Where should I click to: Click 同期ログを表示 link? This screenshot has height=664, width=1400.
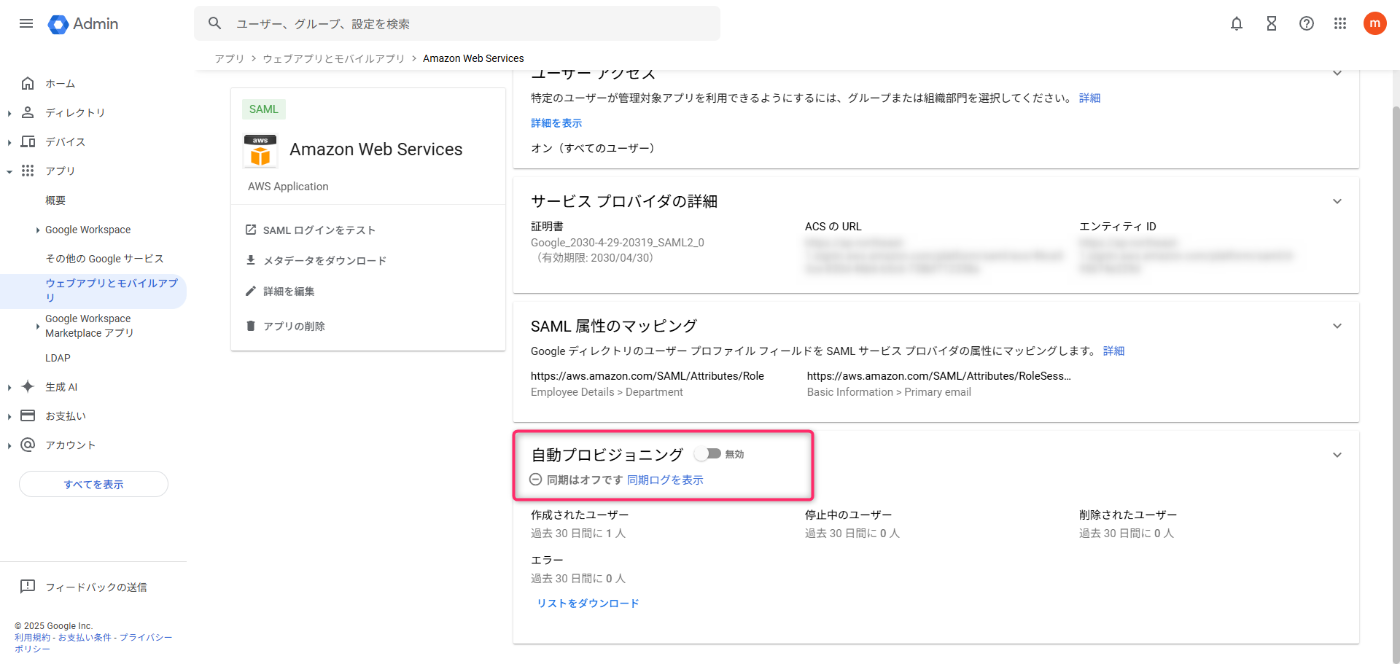[665, 480]
